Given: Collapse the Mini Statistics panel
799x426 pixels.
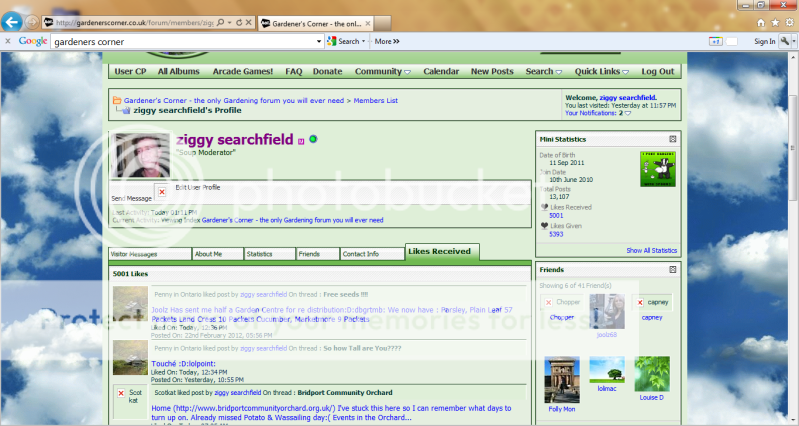Looking at the screenshot, I should pos(673,139).
